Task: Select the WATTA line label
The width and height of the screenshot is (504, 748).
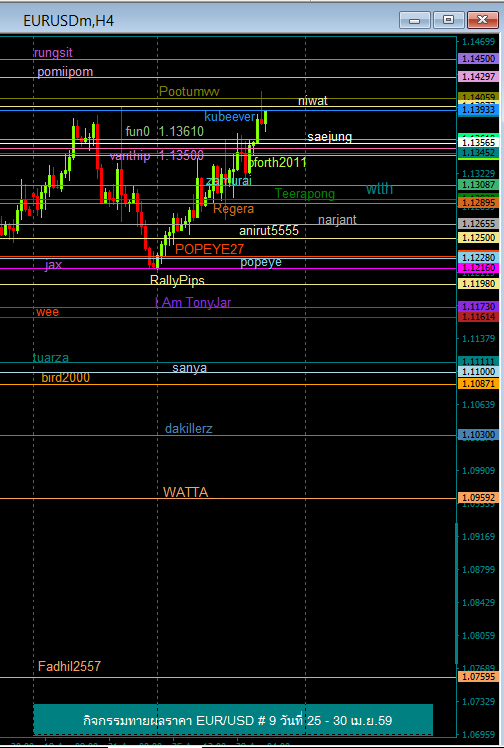Action: click(185, 492)
